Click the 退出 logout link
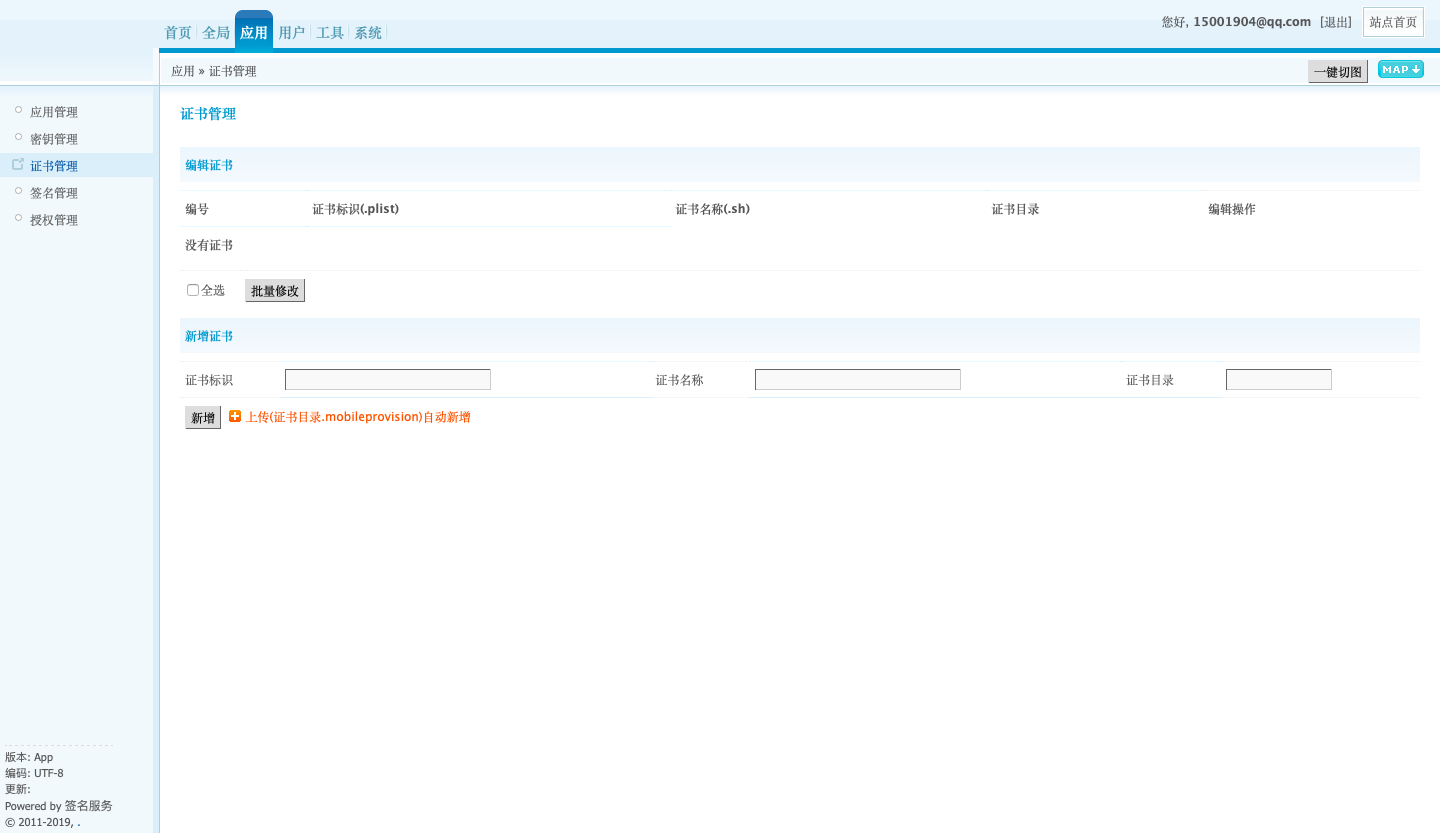 pos(1336,22)
